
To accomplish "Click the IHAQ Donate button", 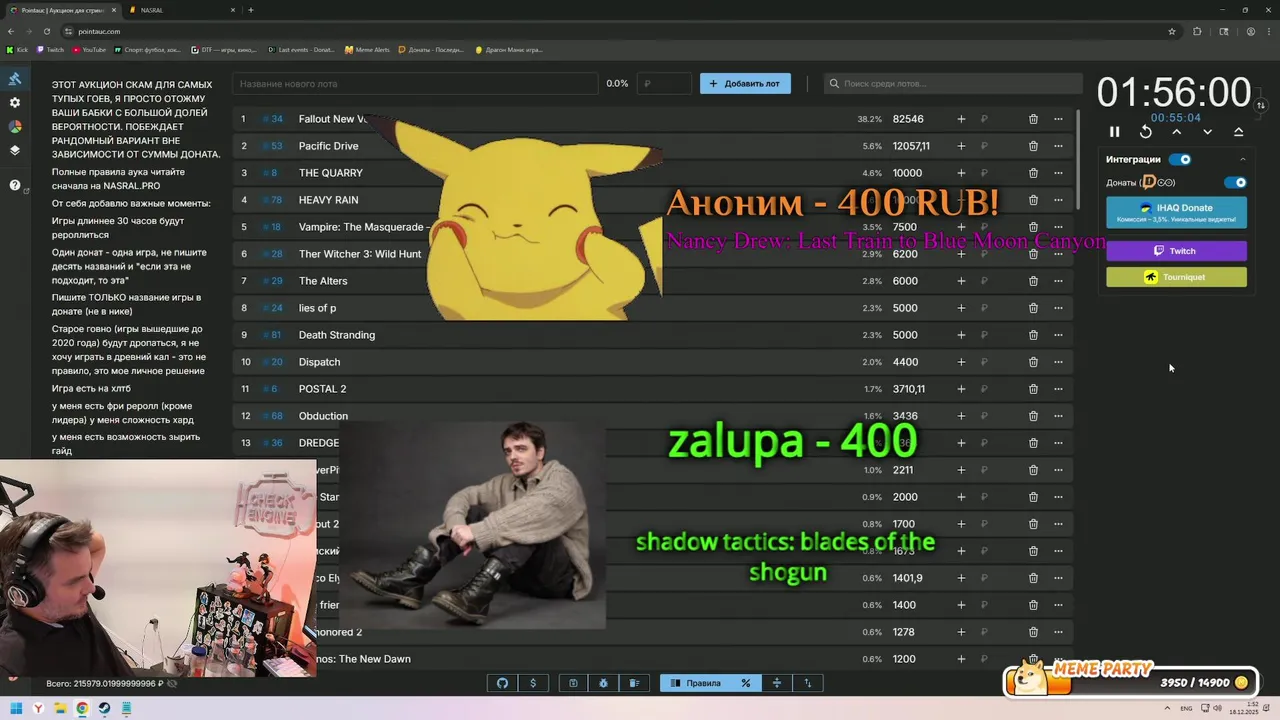I will pos(1176,212).
